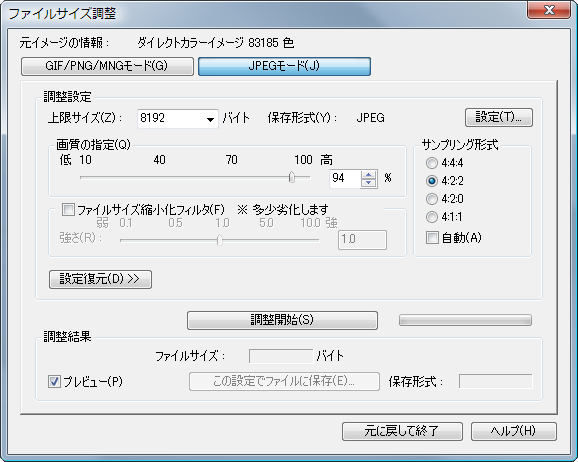The image size is (578, 462).
Task: Open the 上限サイズ dropdown arrow
Action: tap(210, 119)
